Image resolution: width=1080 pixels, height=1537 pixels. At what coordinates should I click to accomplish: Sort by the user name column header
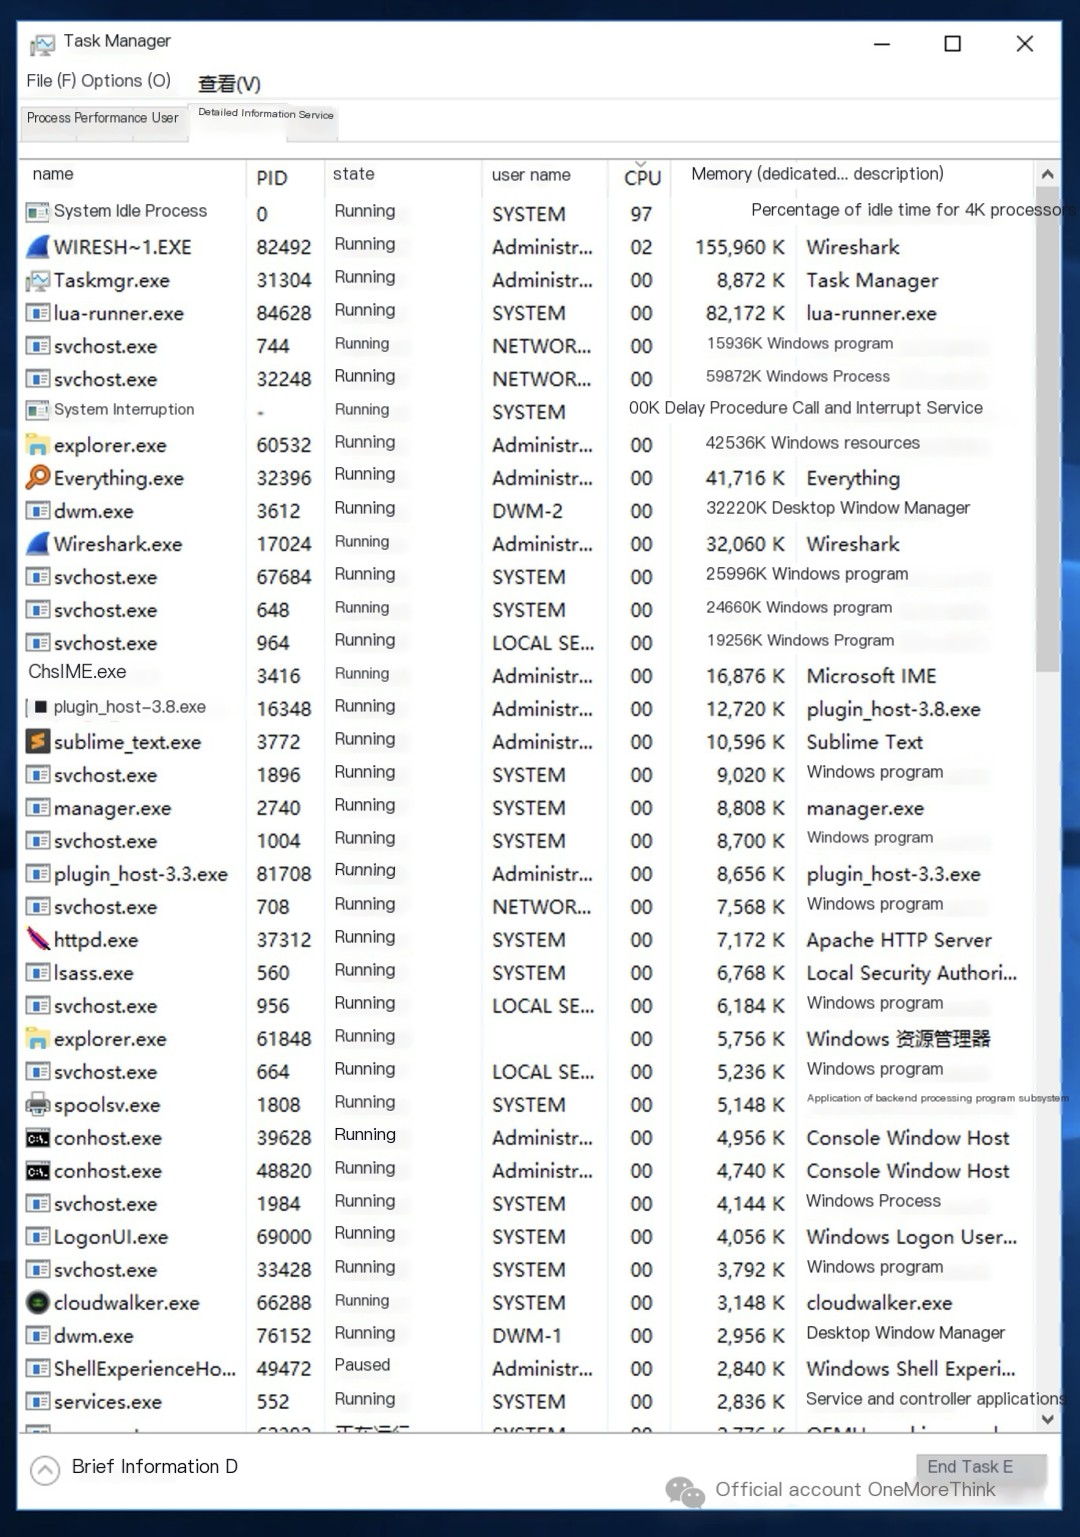[x=531, y=175]
